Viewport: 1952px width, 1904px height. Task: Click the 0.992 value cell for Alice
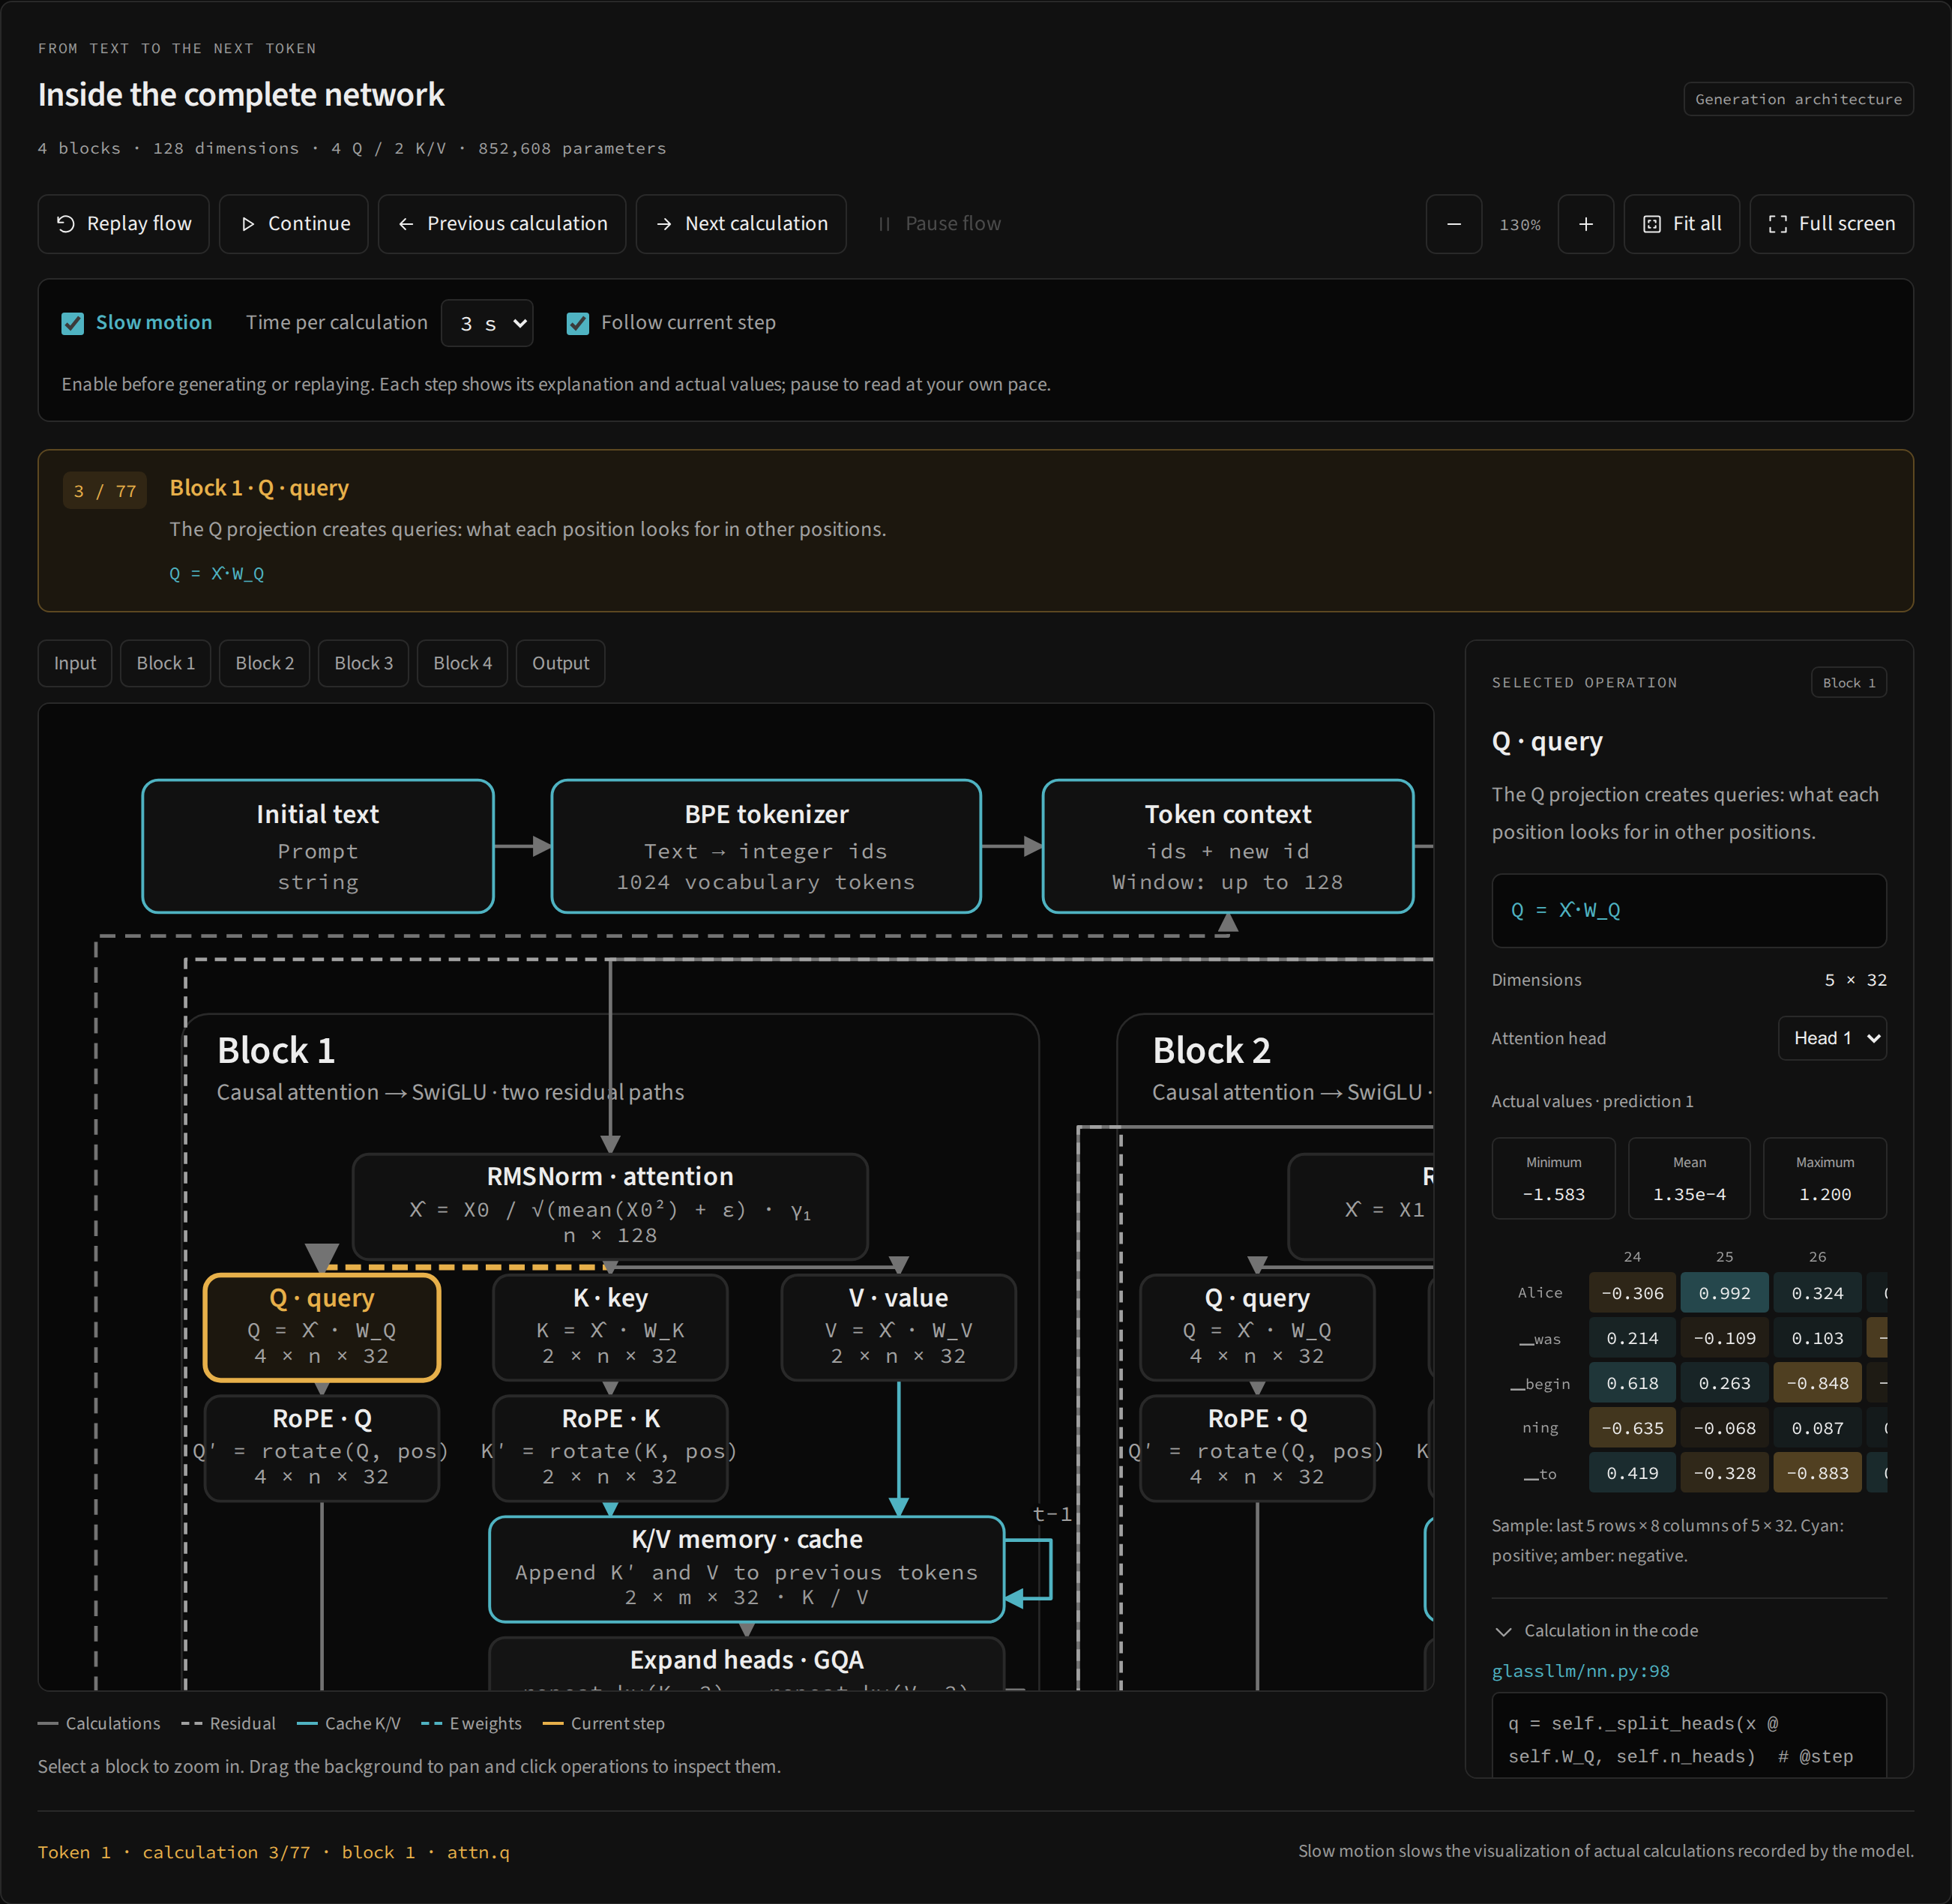tap(1725, 1293)
